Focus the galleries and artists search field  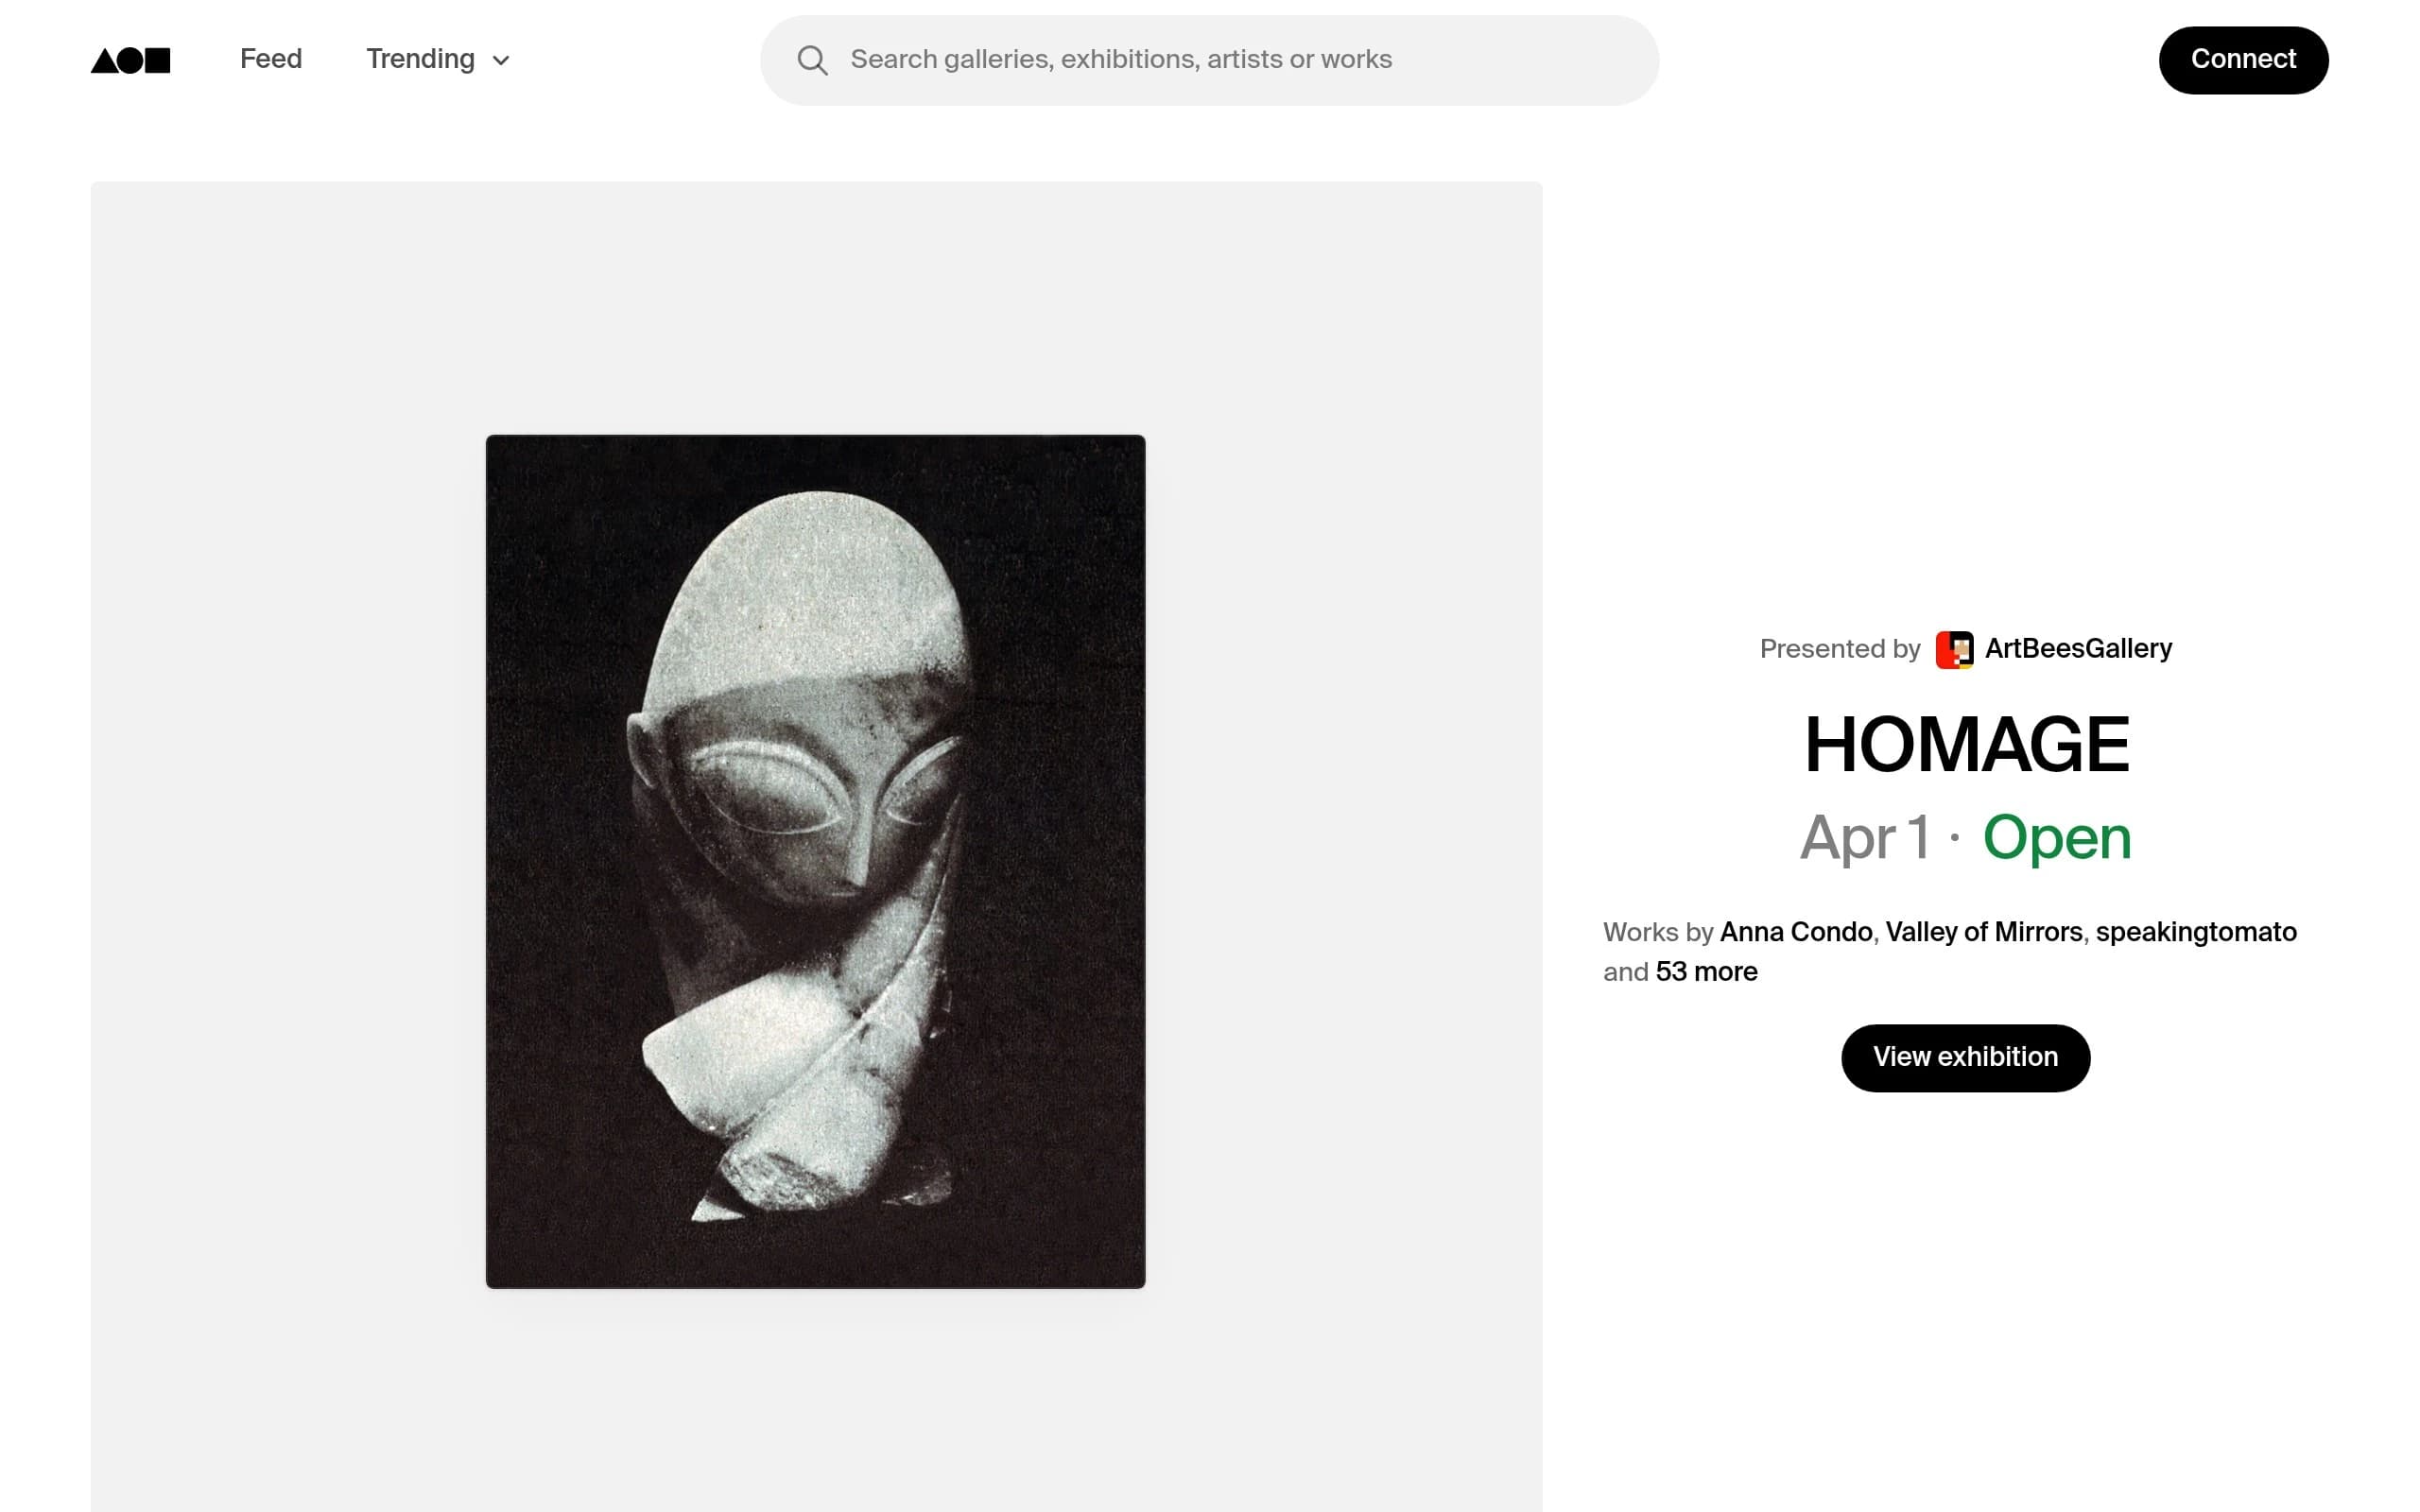[1209, 60]
